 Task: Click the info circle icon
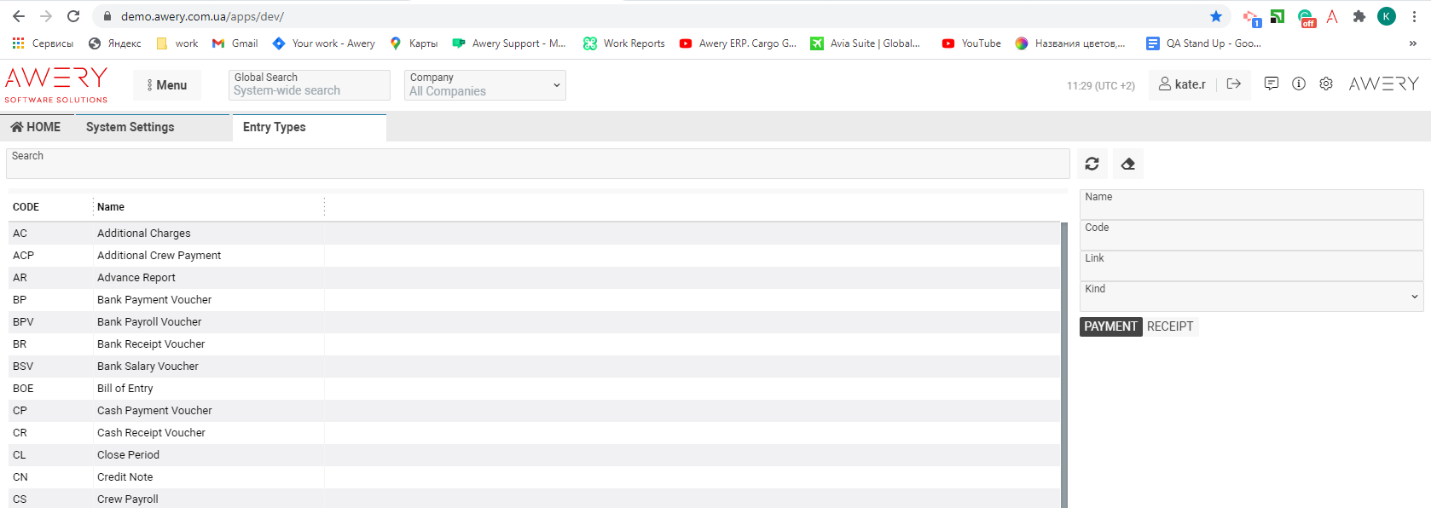1299,84
